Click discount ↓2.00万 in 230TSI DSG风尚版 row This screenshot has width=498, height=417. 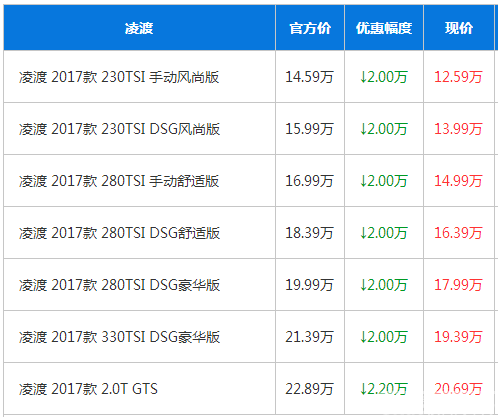click(384, 129)
